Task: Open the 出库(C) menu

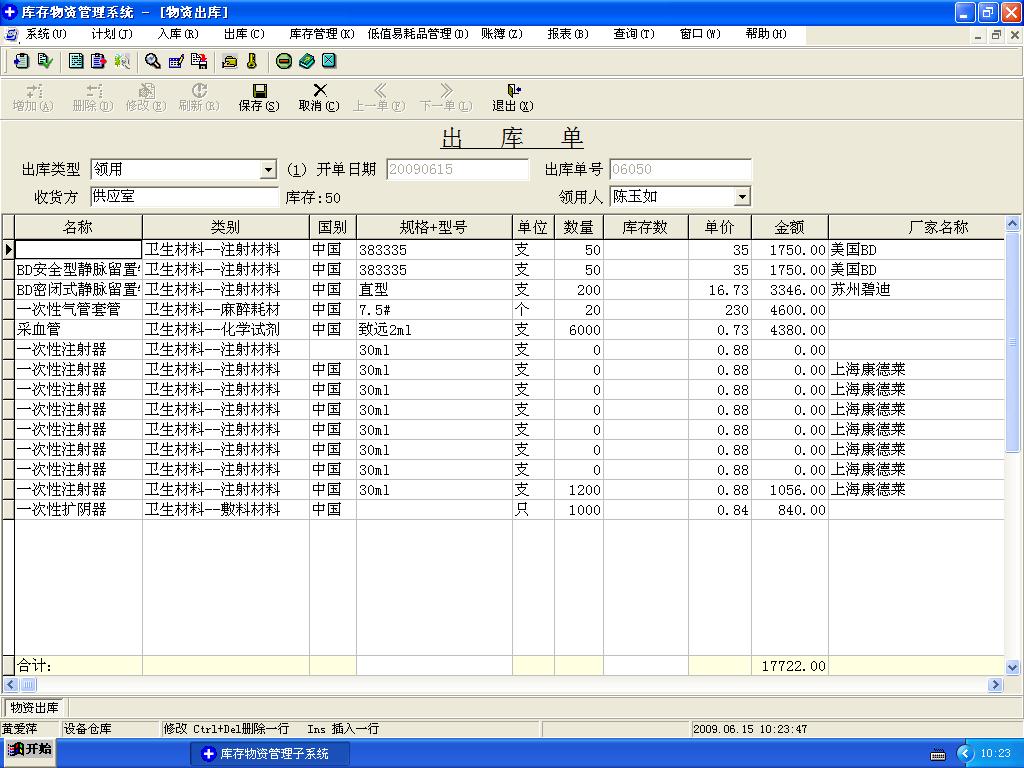Action: coord(244,34)
